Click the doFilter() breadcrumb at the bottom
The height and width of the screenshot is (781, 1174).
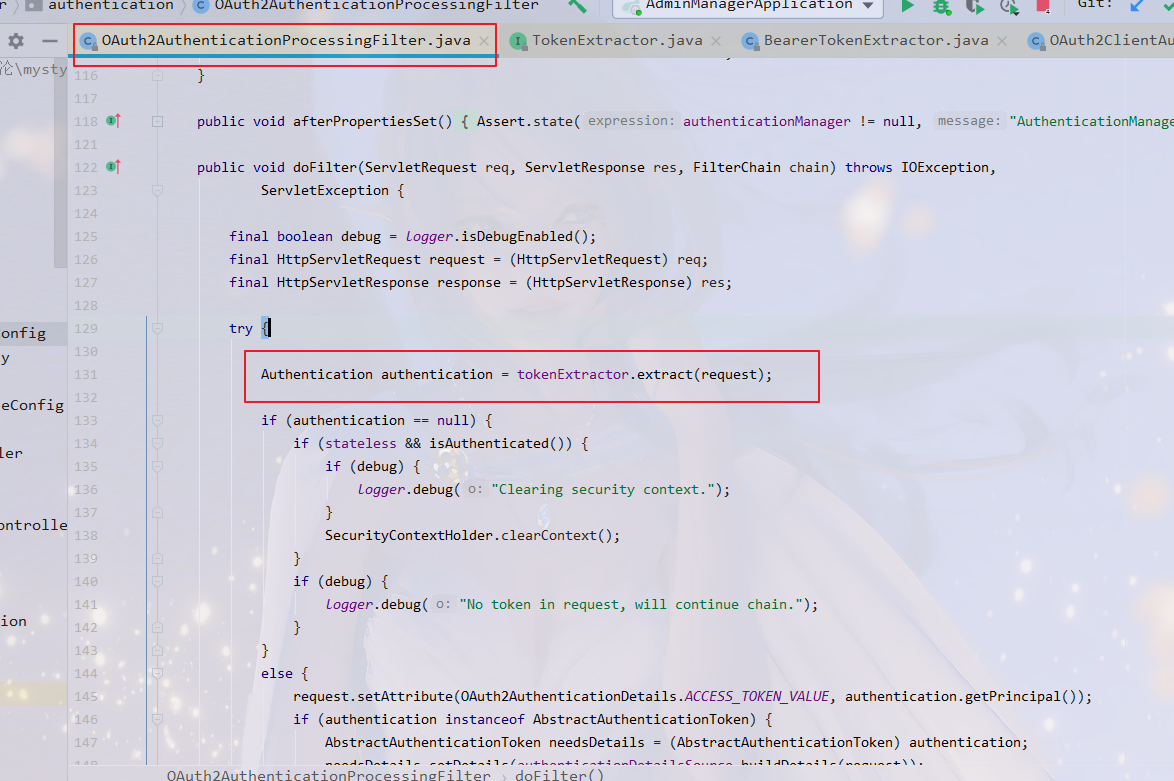[x=559, y=775]
